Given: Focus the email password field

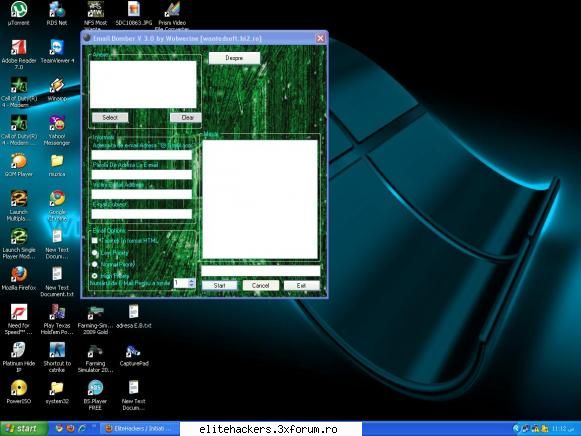Looking at the screenshot, I should 142,174.
